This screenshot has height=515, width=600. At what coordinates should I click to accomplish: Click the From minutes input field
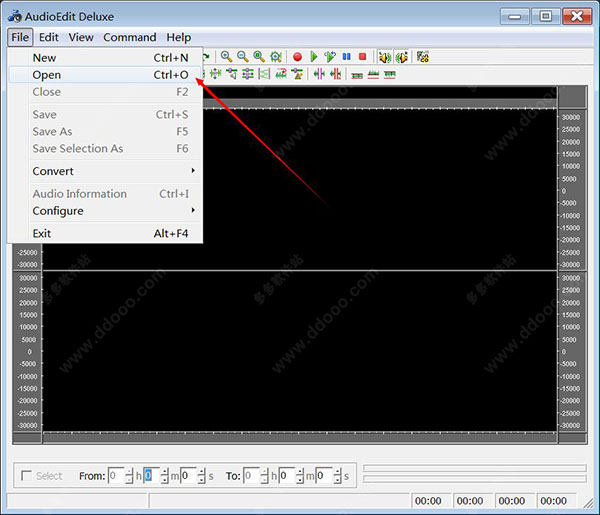[x=152, y=476]
